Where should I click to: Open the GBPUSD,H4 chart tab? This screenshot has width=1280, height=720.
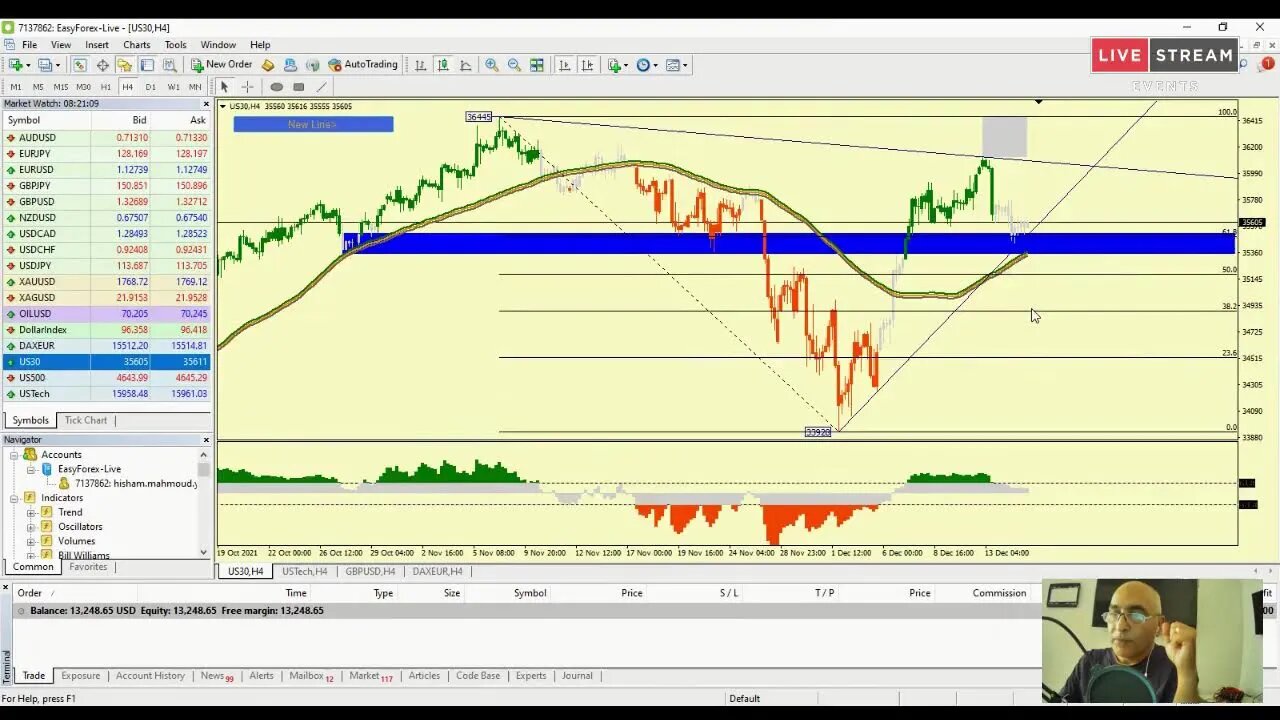tap(370, 572)
